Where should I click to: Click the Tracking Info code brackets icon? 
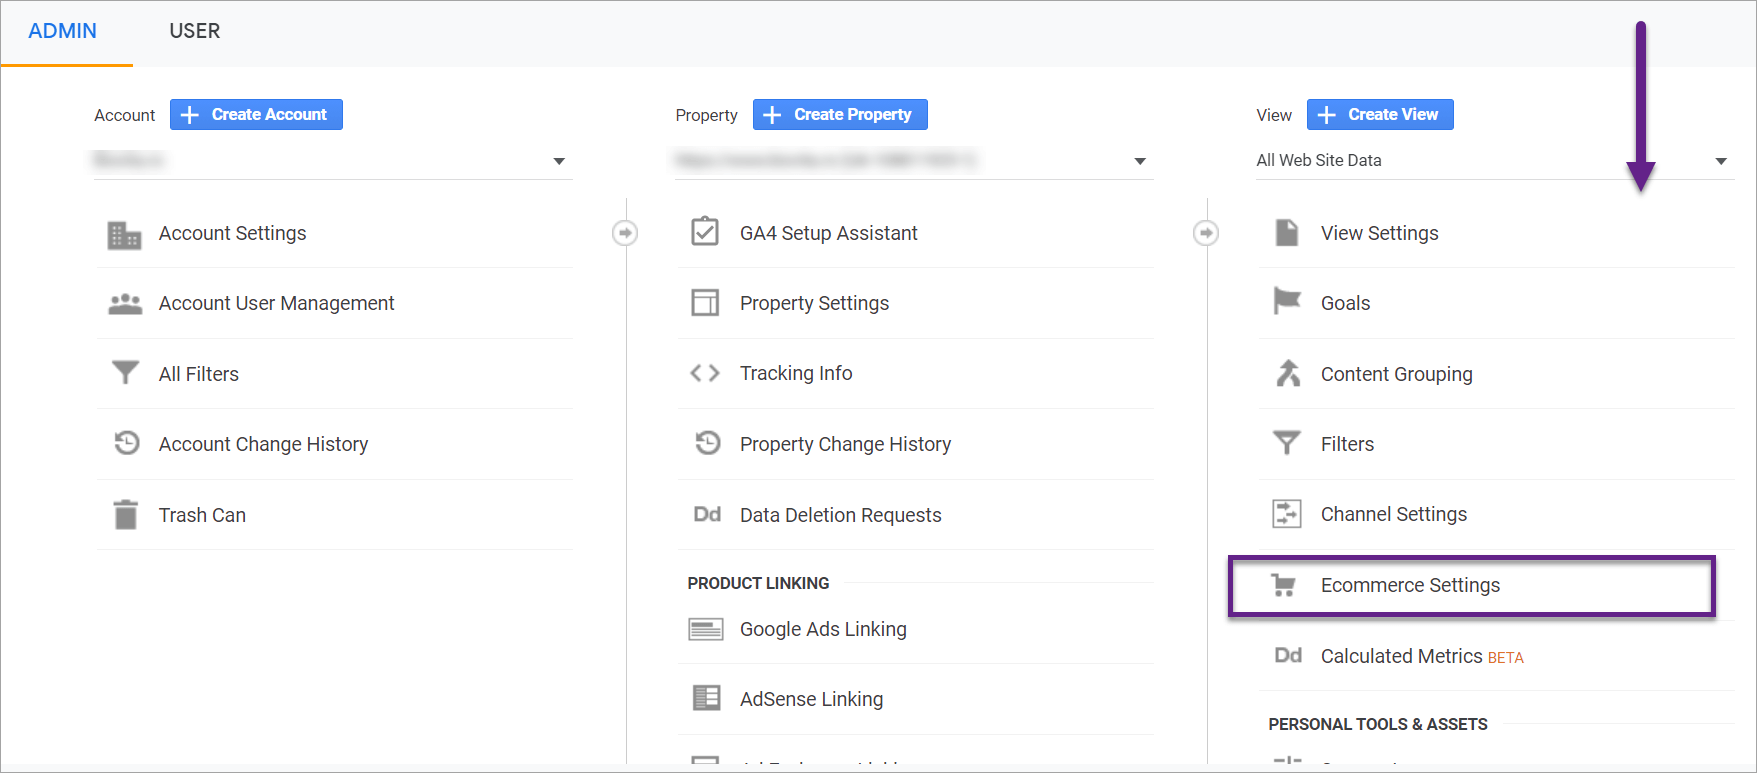705,373
